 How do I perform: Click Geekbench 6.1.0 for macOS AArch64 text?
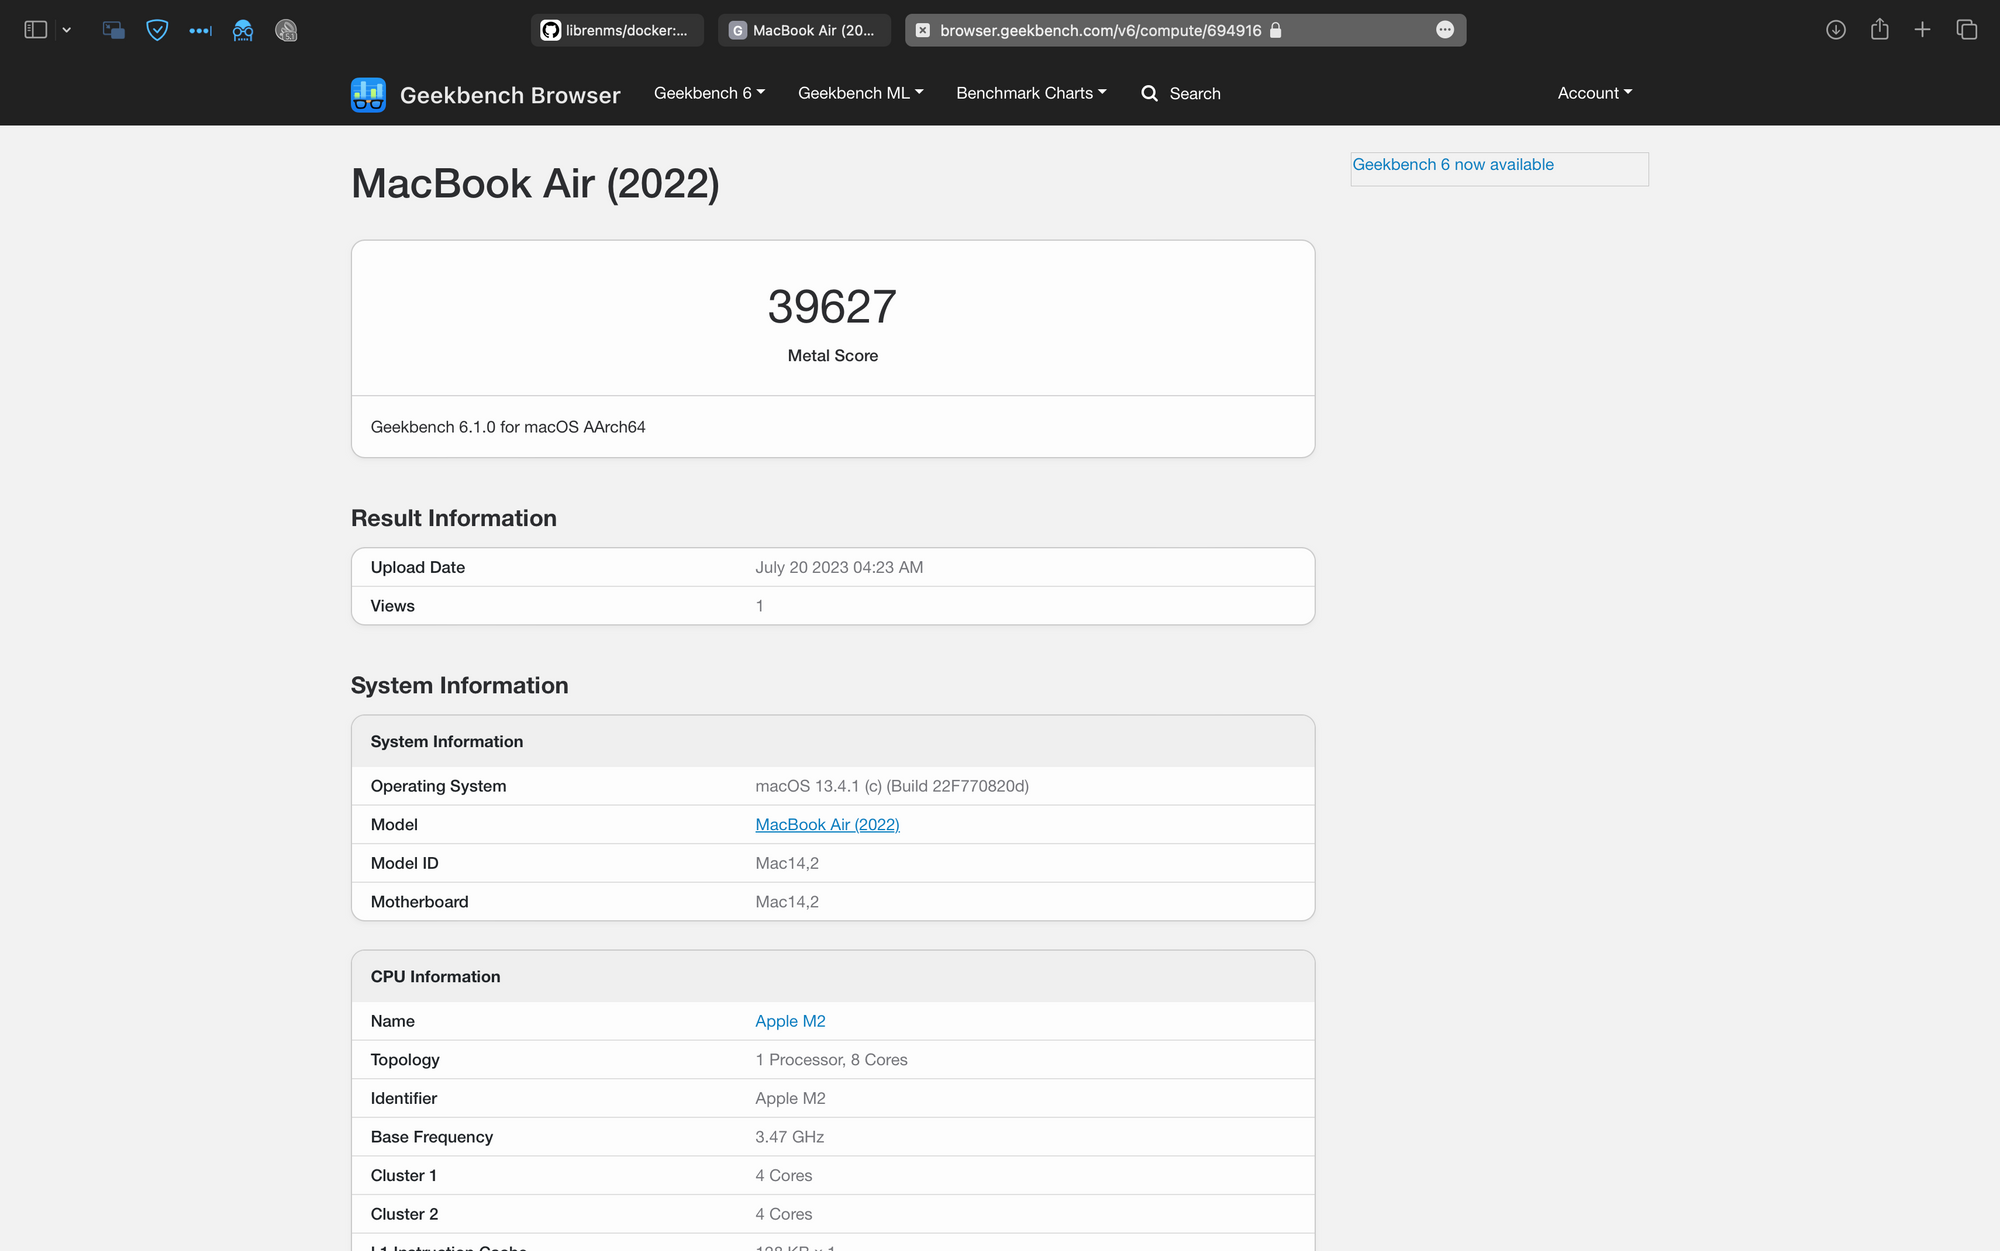(x=508, y=427)
